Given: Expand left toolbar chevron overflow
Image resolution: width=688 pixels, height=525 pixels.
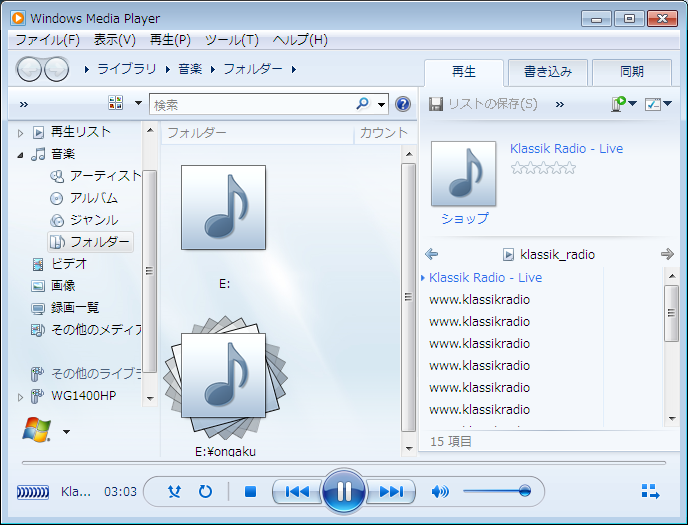Looking at the screenshot, I should coord(24,104).
